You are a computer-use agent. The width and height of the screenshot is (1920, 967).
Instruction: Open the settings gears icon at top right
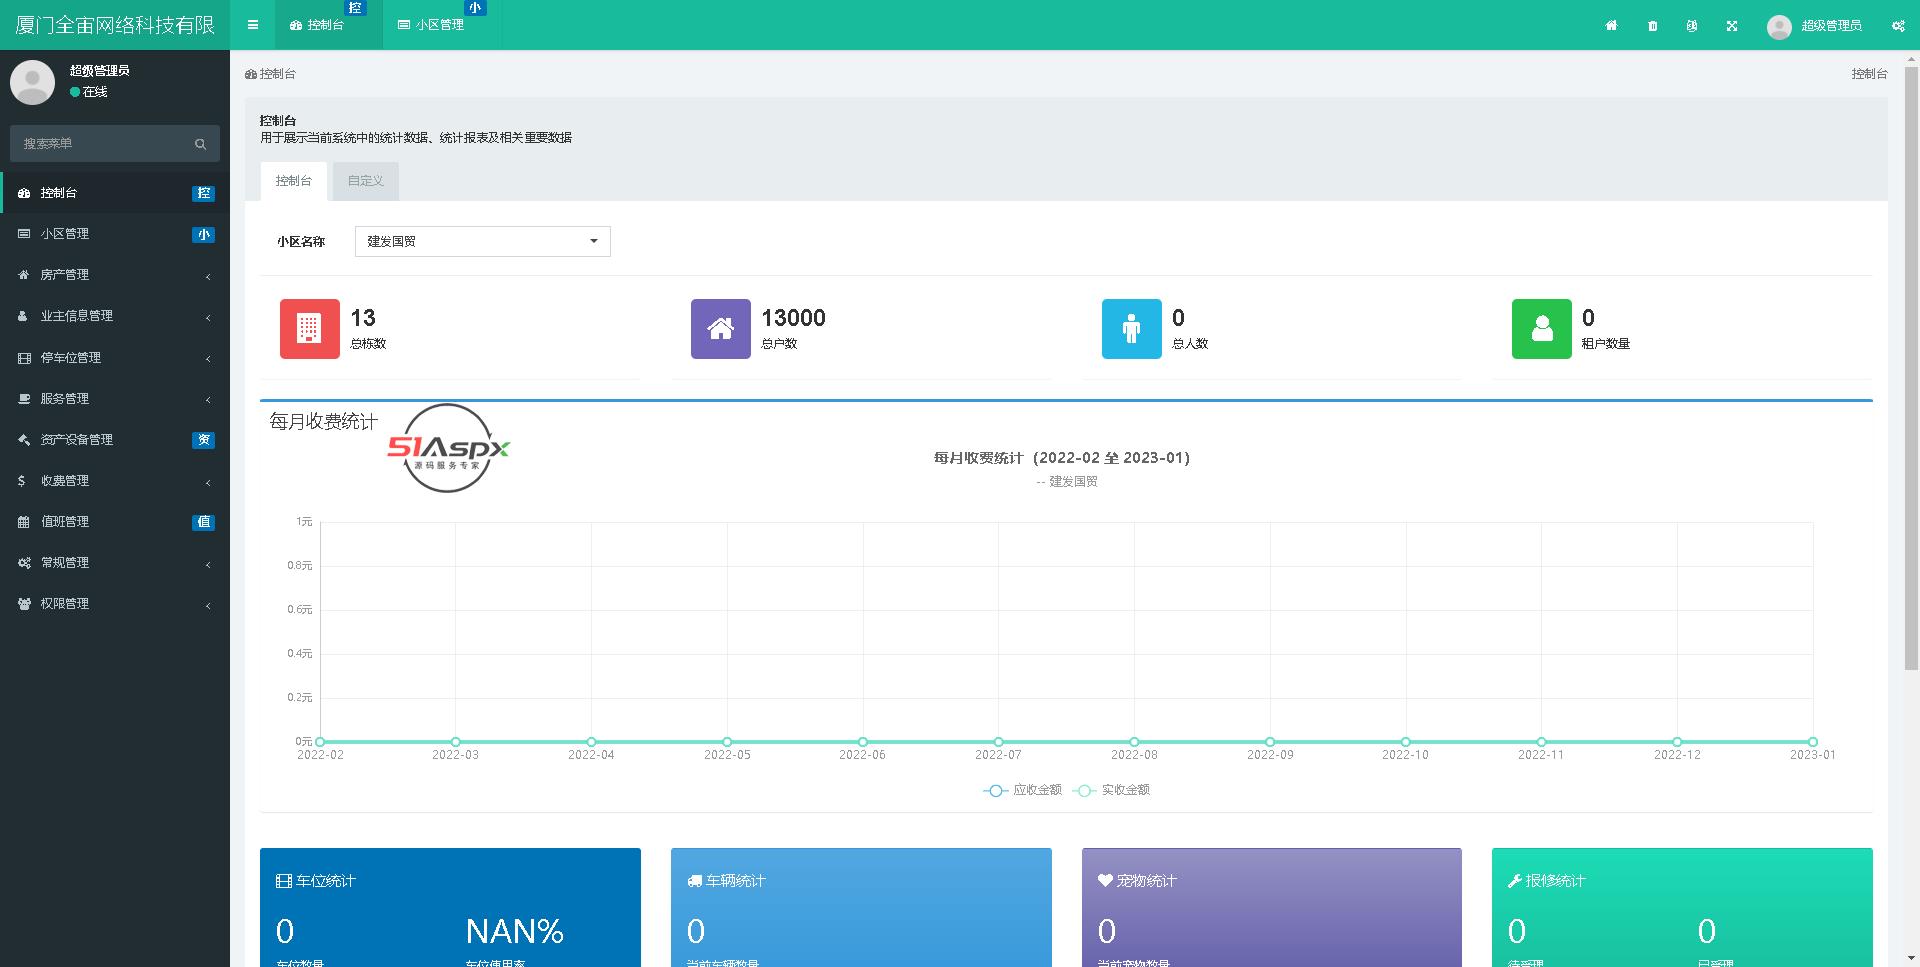(1897, 26)
